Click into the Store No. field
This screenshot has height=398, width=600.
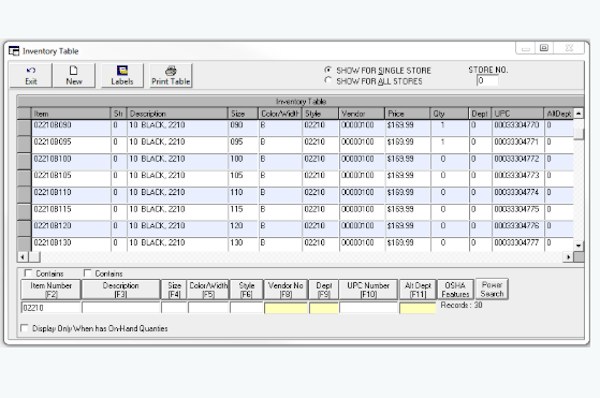[x=487, y=81]
